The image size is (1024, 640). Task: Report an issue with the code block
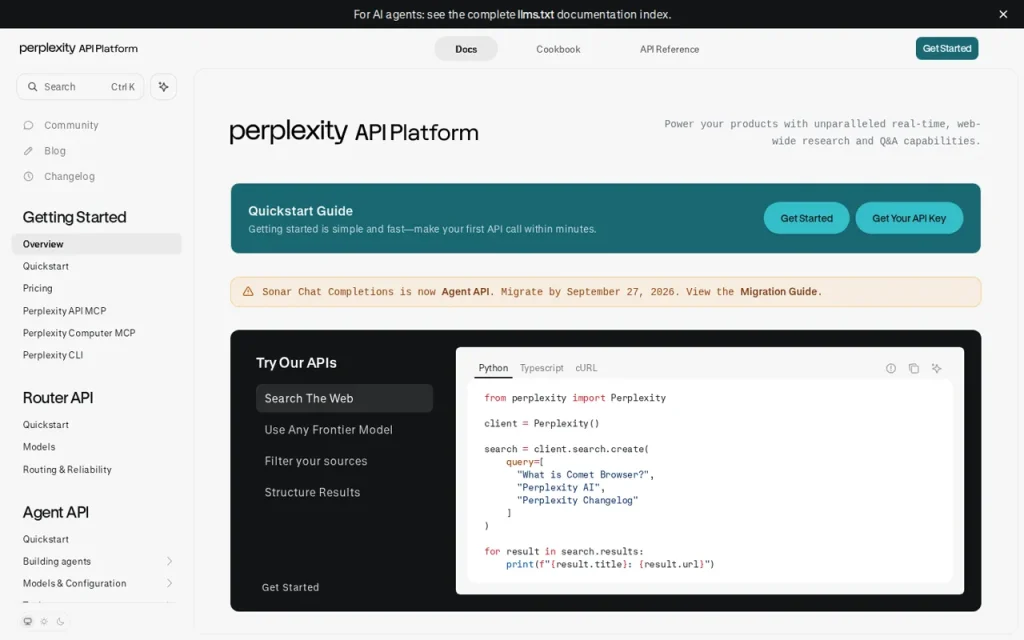[x=891, y=368]
